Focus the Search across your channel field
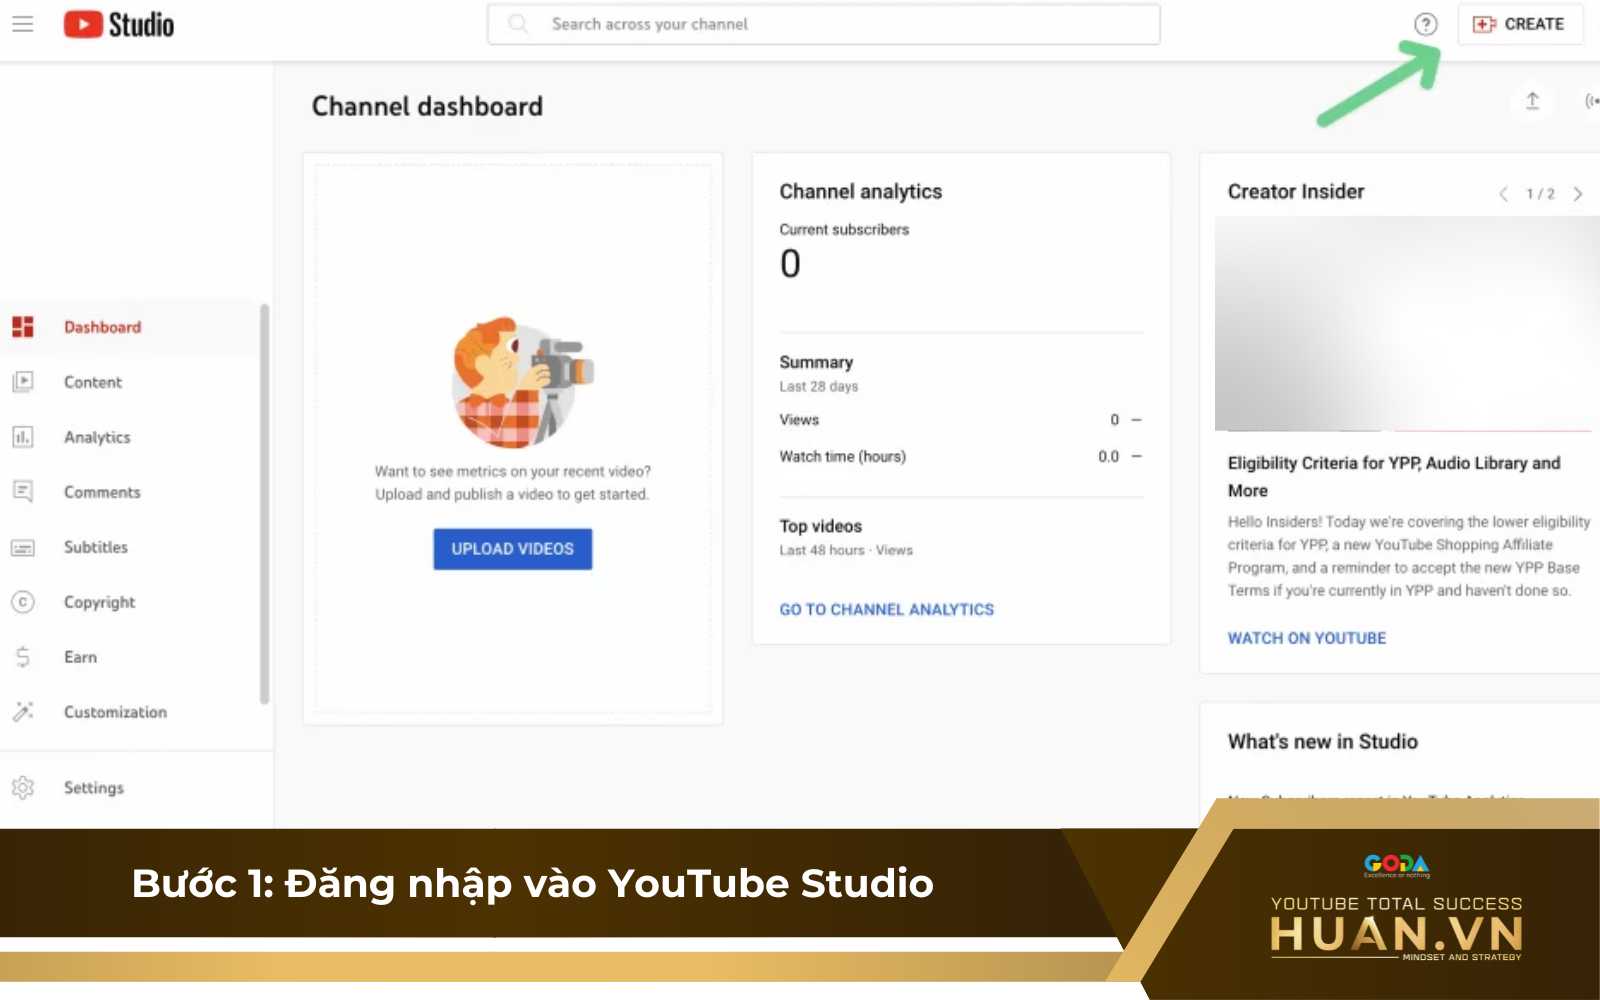 point(824,24)
